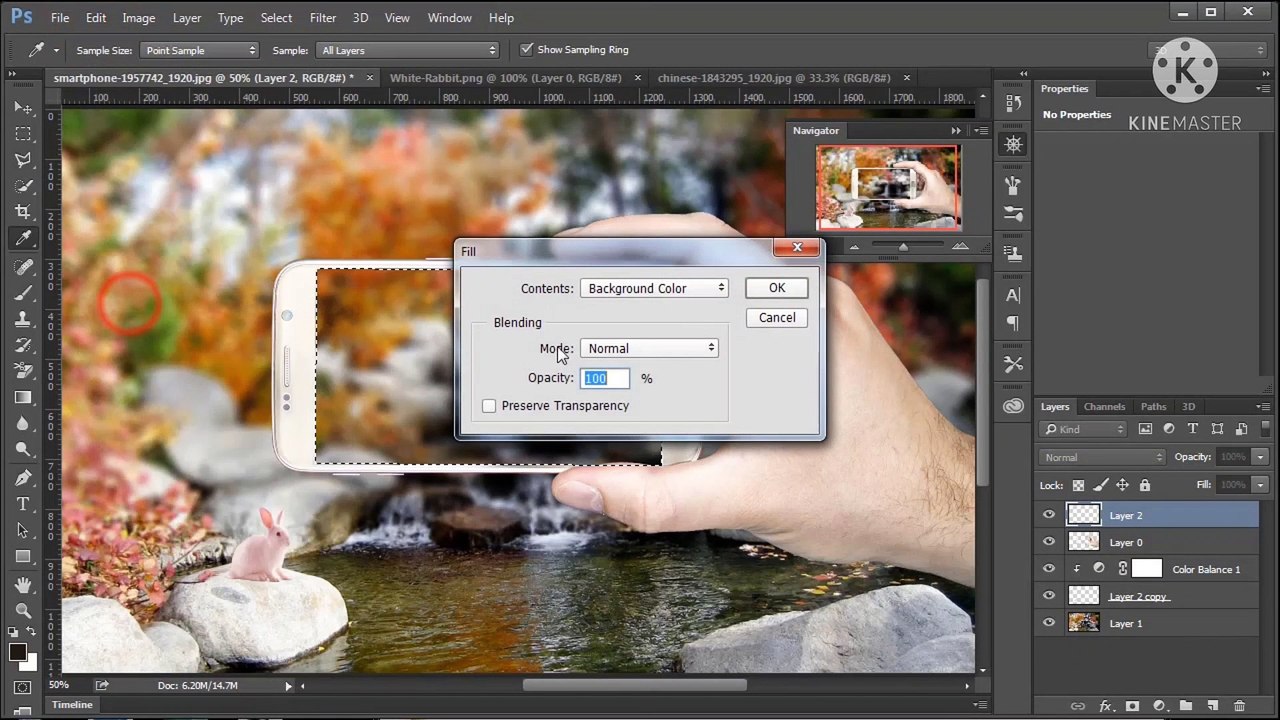Select the Clone Stamp tool
The width and height of the screenshot is (1280, 720).
pos(22,318)
